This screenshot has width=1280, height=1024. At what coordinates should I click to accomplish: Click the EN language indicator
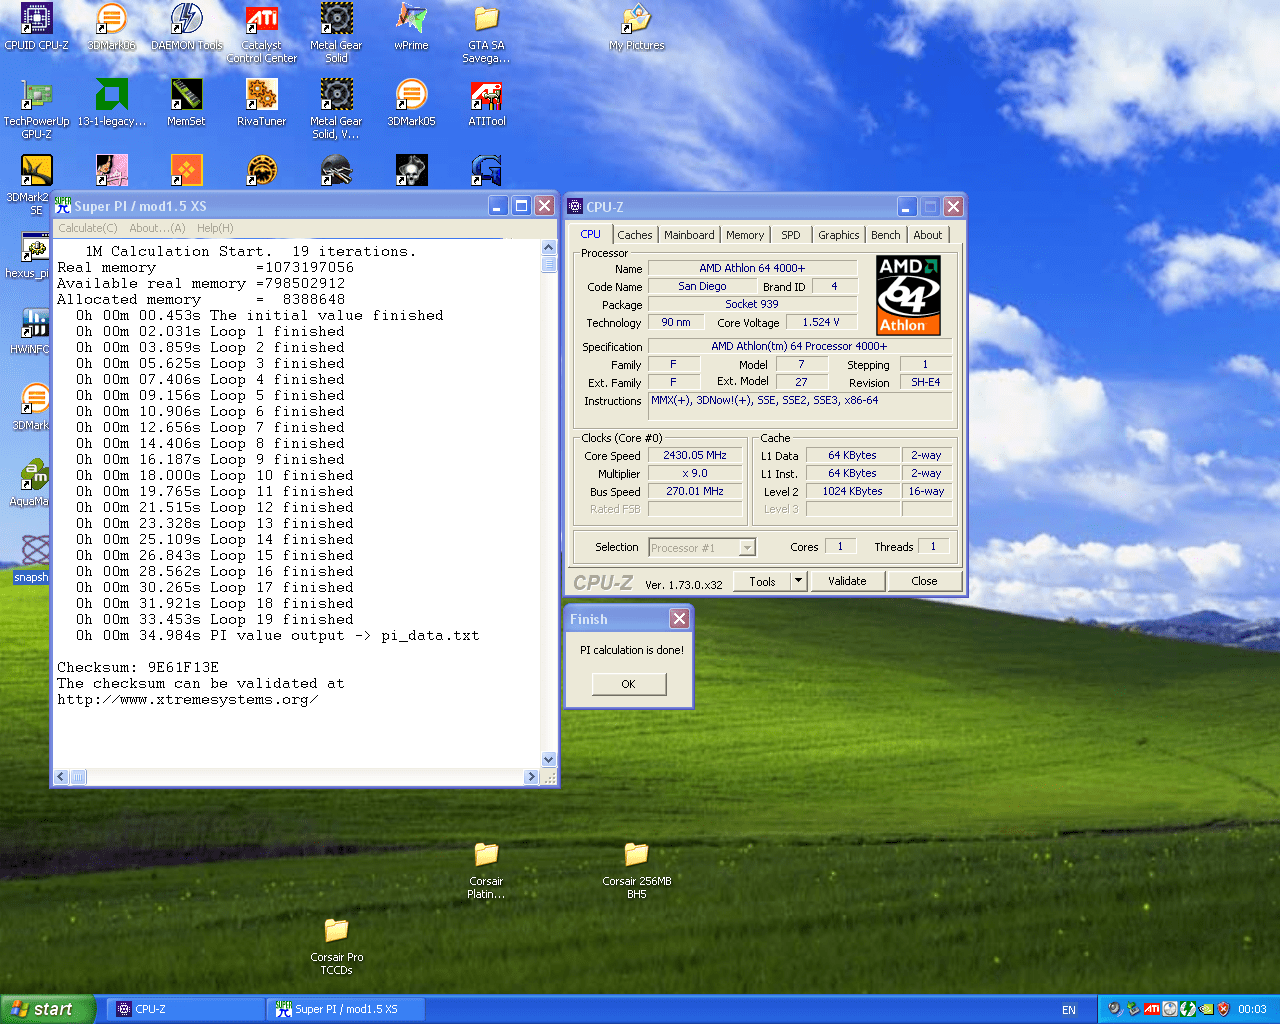coord(1069,1010)
